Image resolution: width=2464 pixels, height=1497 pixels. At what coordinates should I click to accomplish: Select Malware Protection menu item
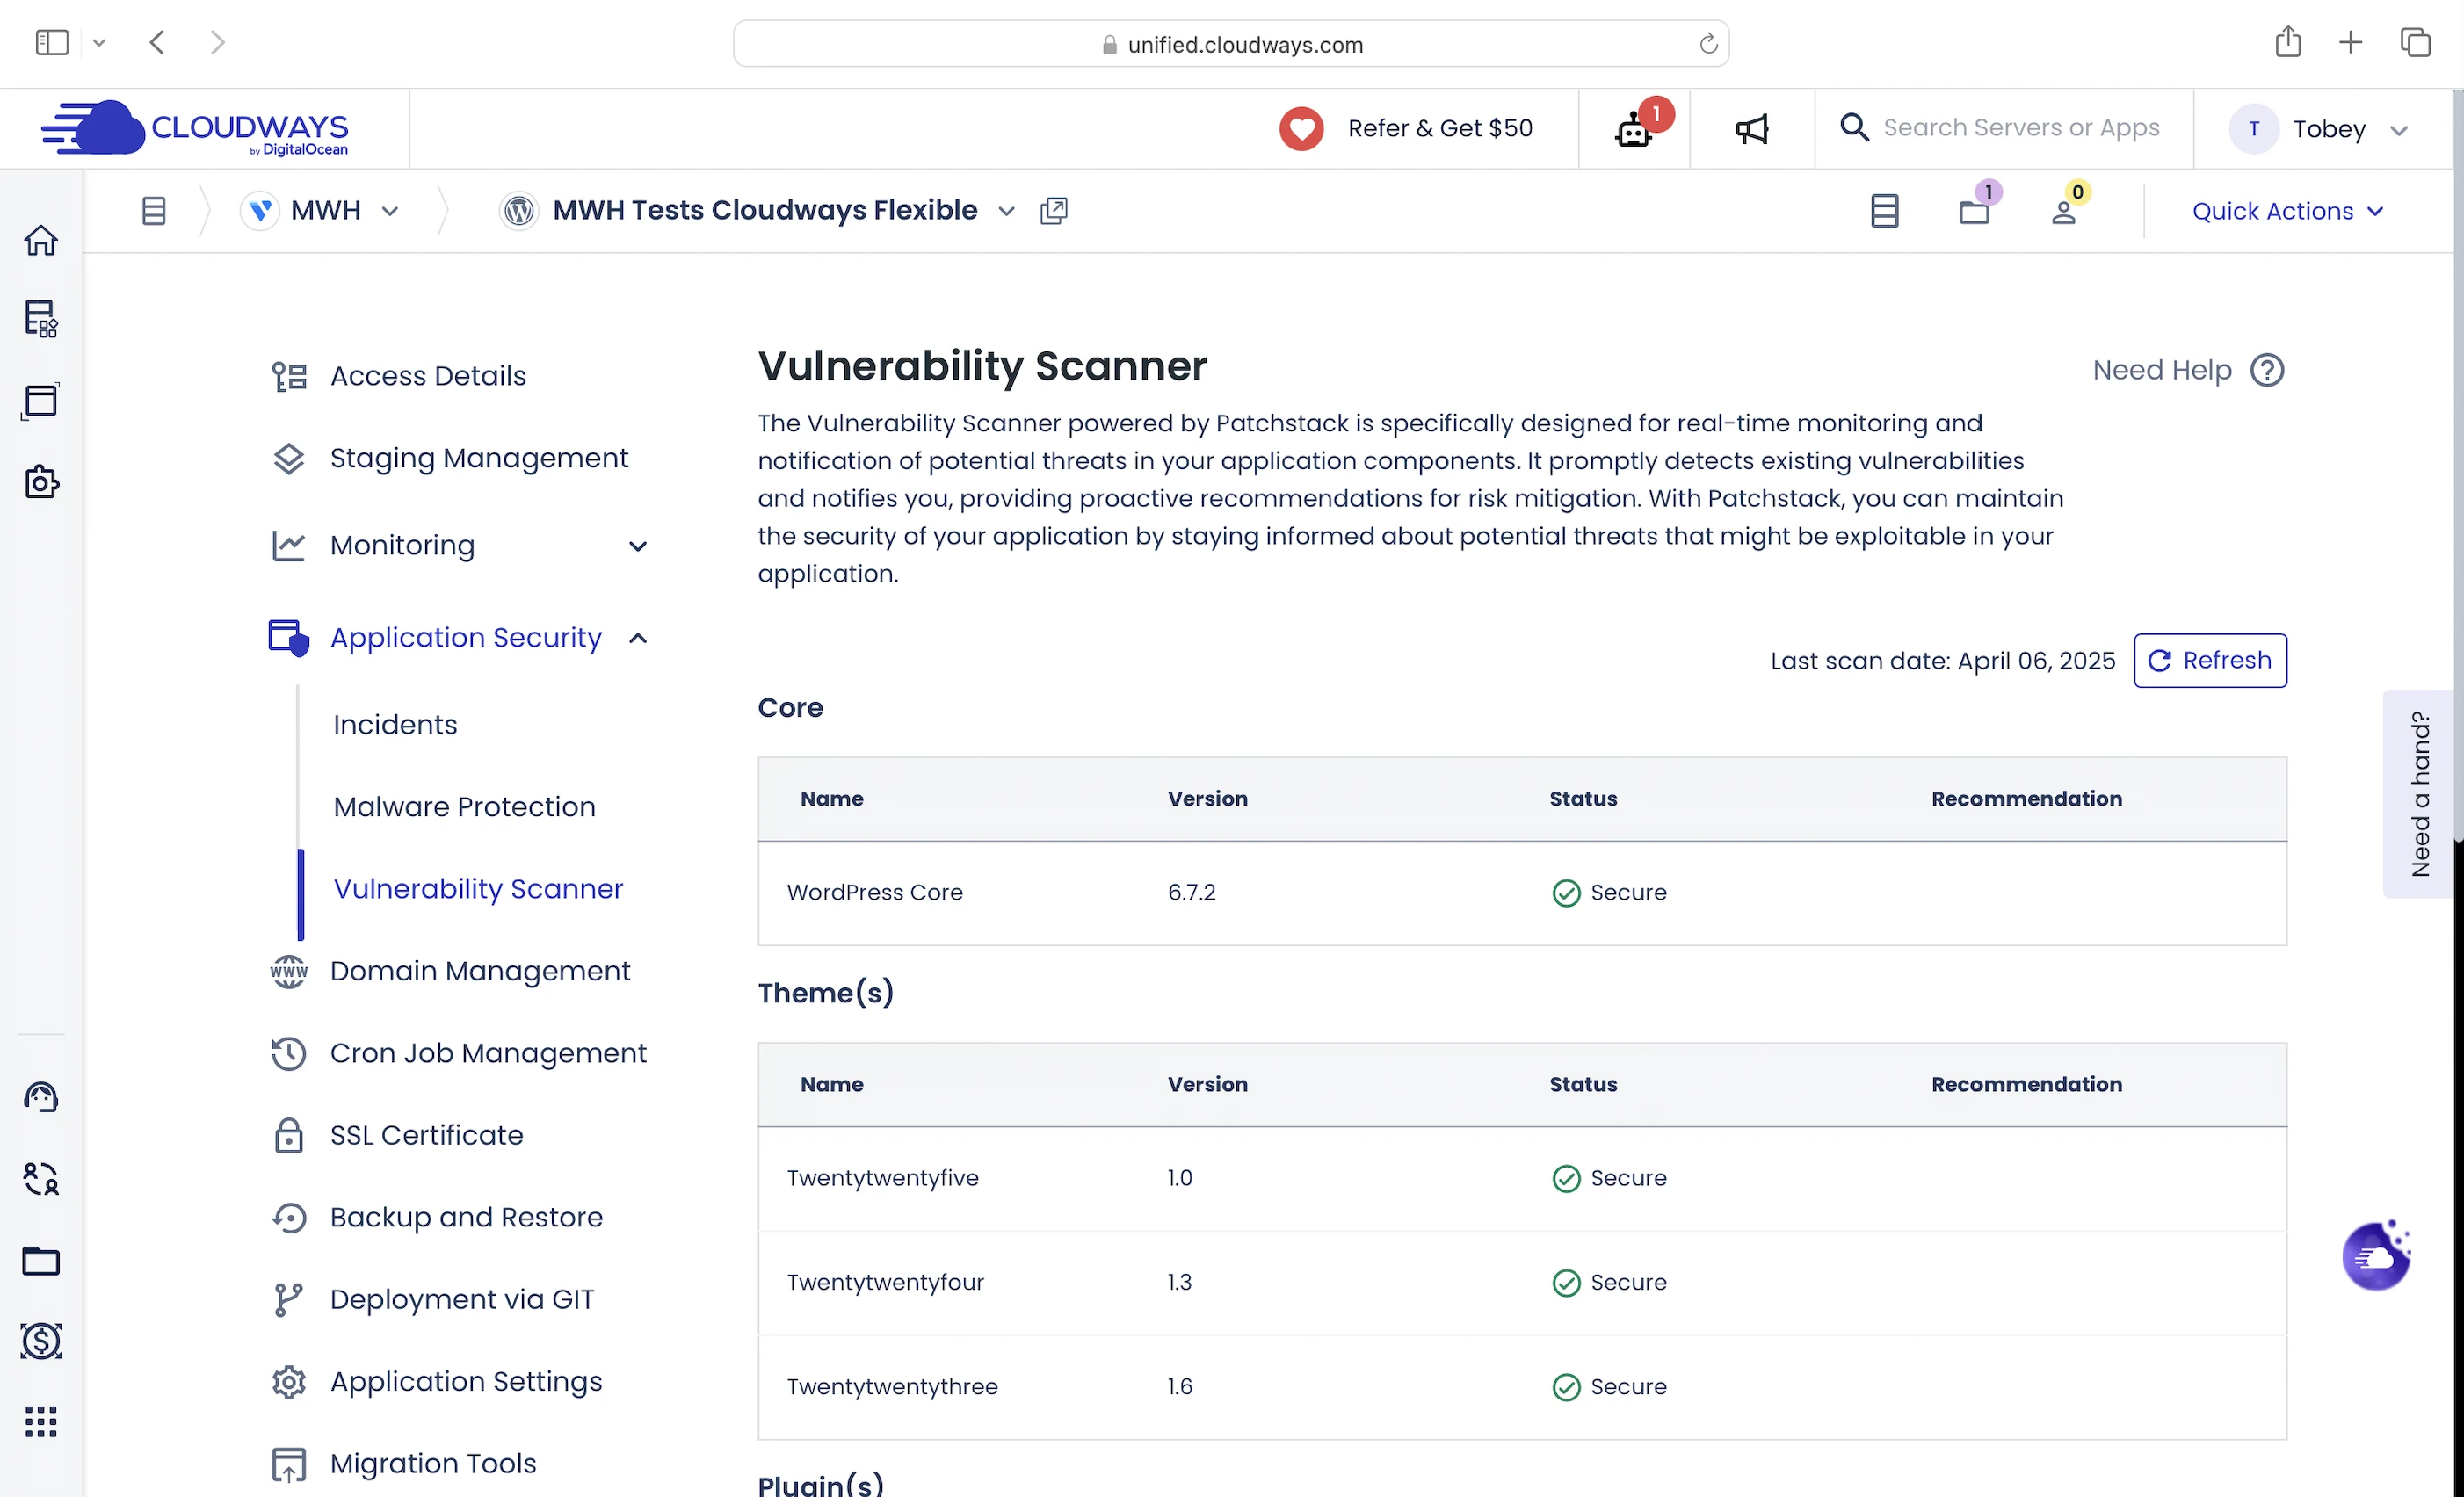coord(465,807)
